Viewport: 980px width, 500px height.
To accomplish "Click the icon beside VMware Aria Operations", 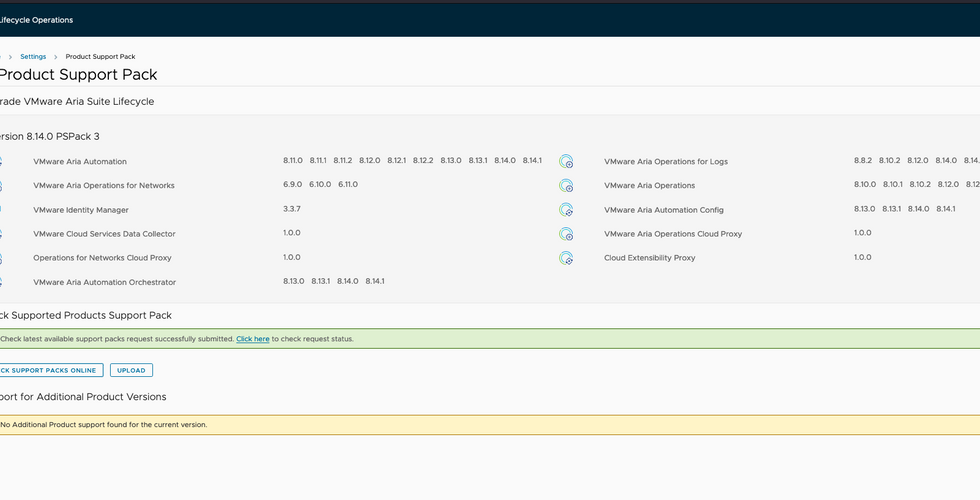I will (x=566, y=186).
